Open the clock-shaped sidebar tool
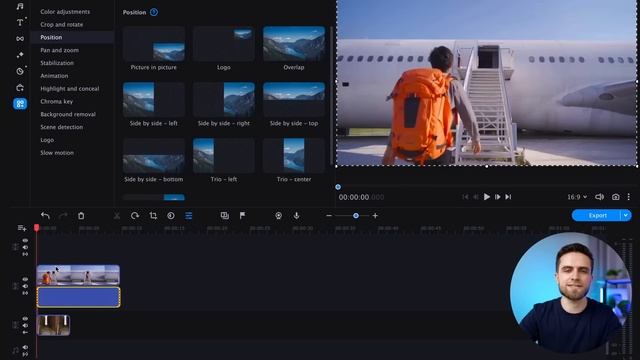 [20, 71]
